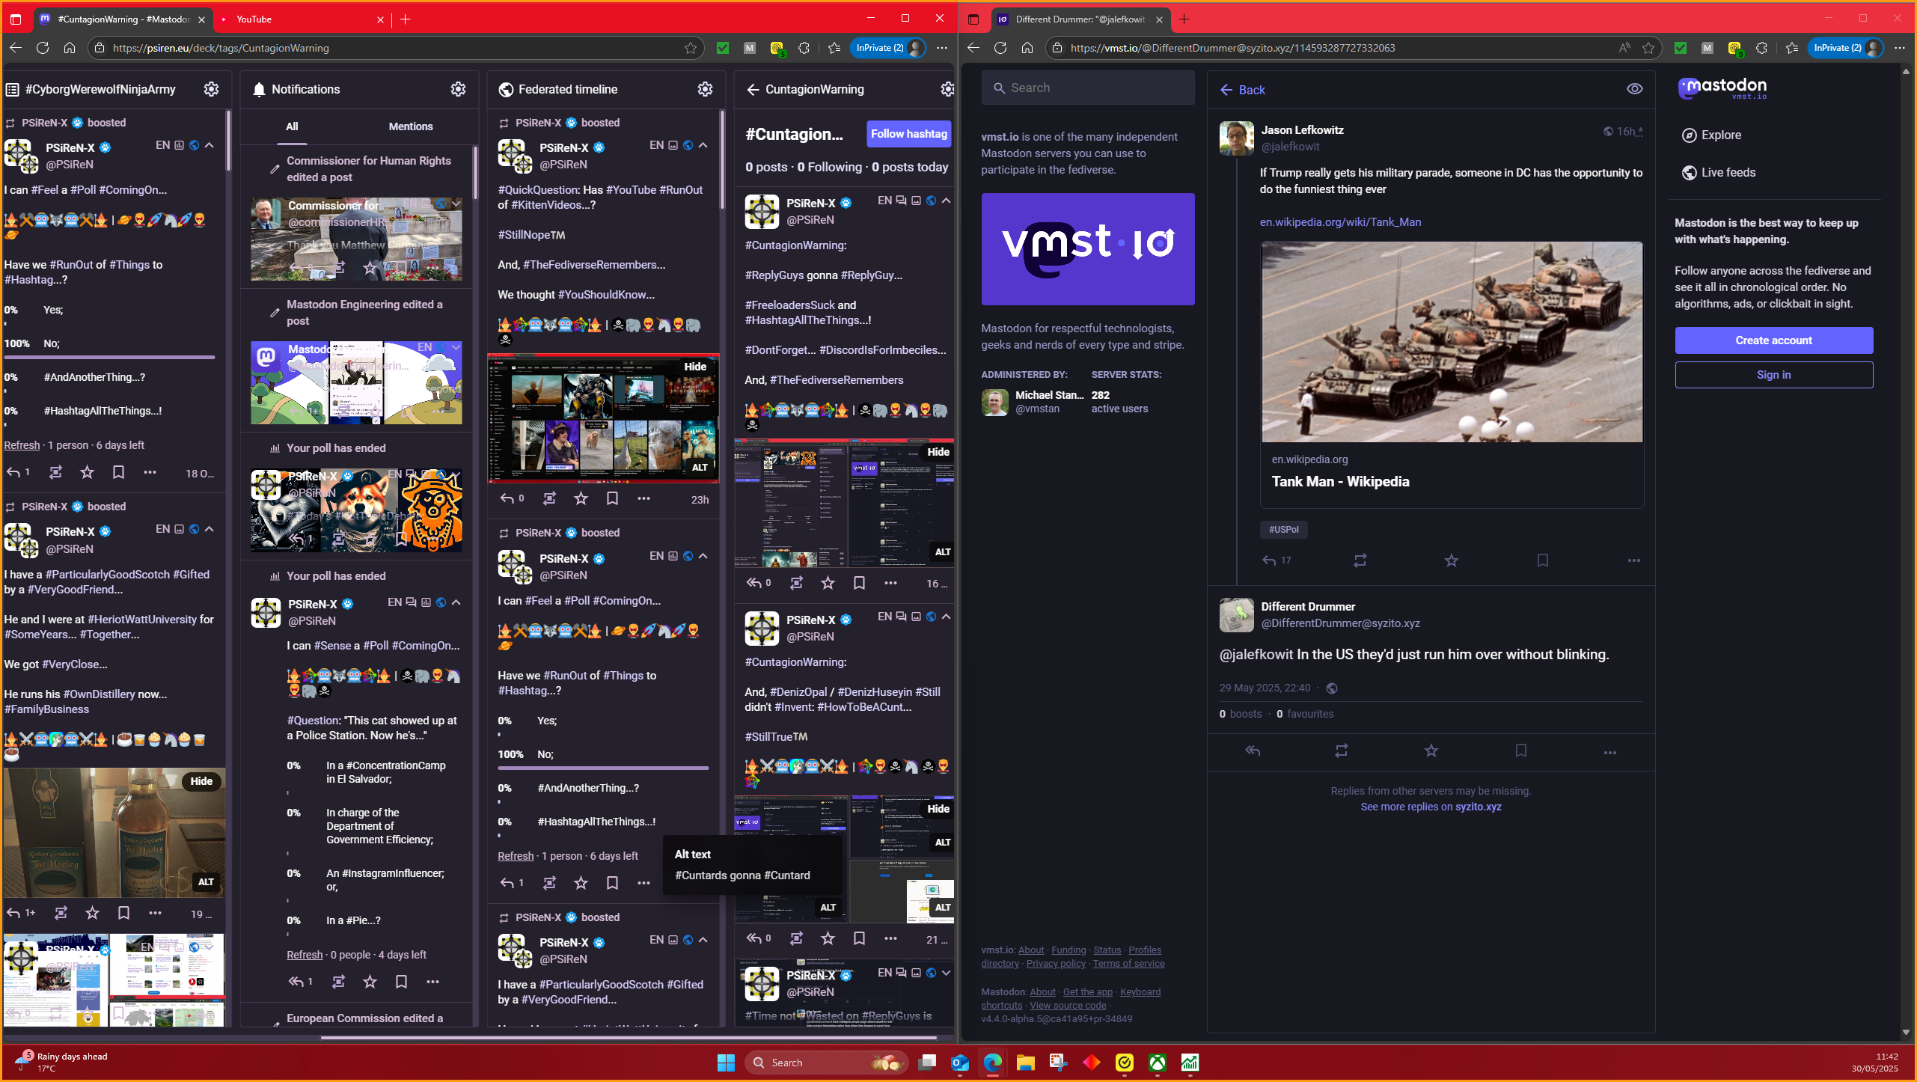
Task: Reply to the #QuickQuestion YouTube post
Action: coord(508,498)
